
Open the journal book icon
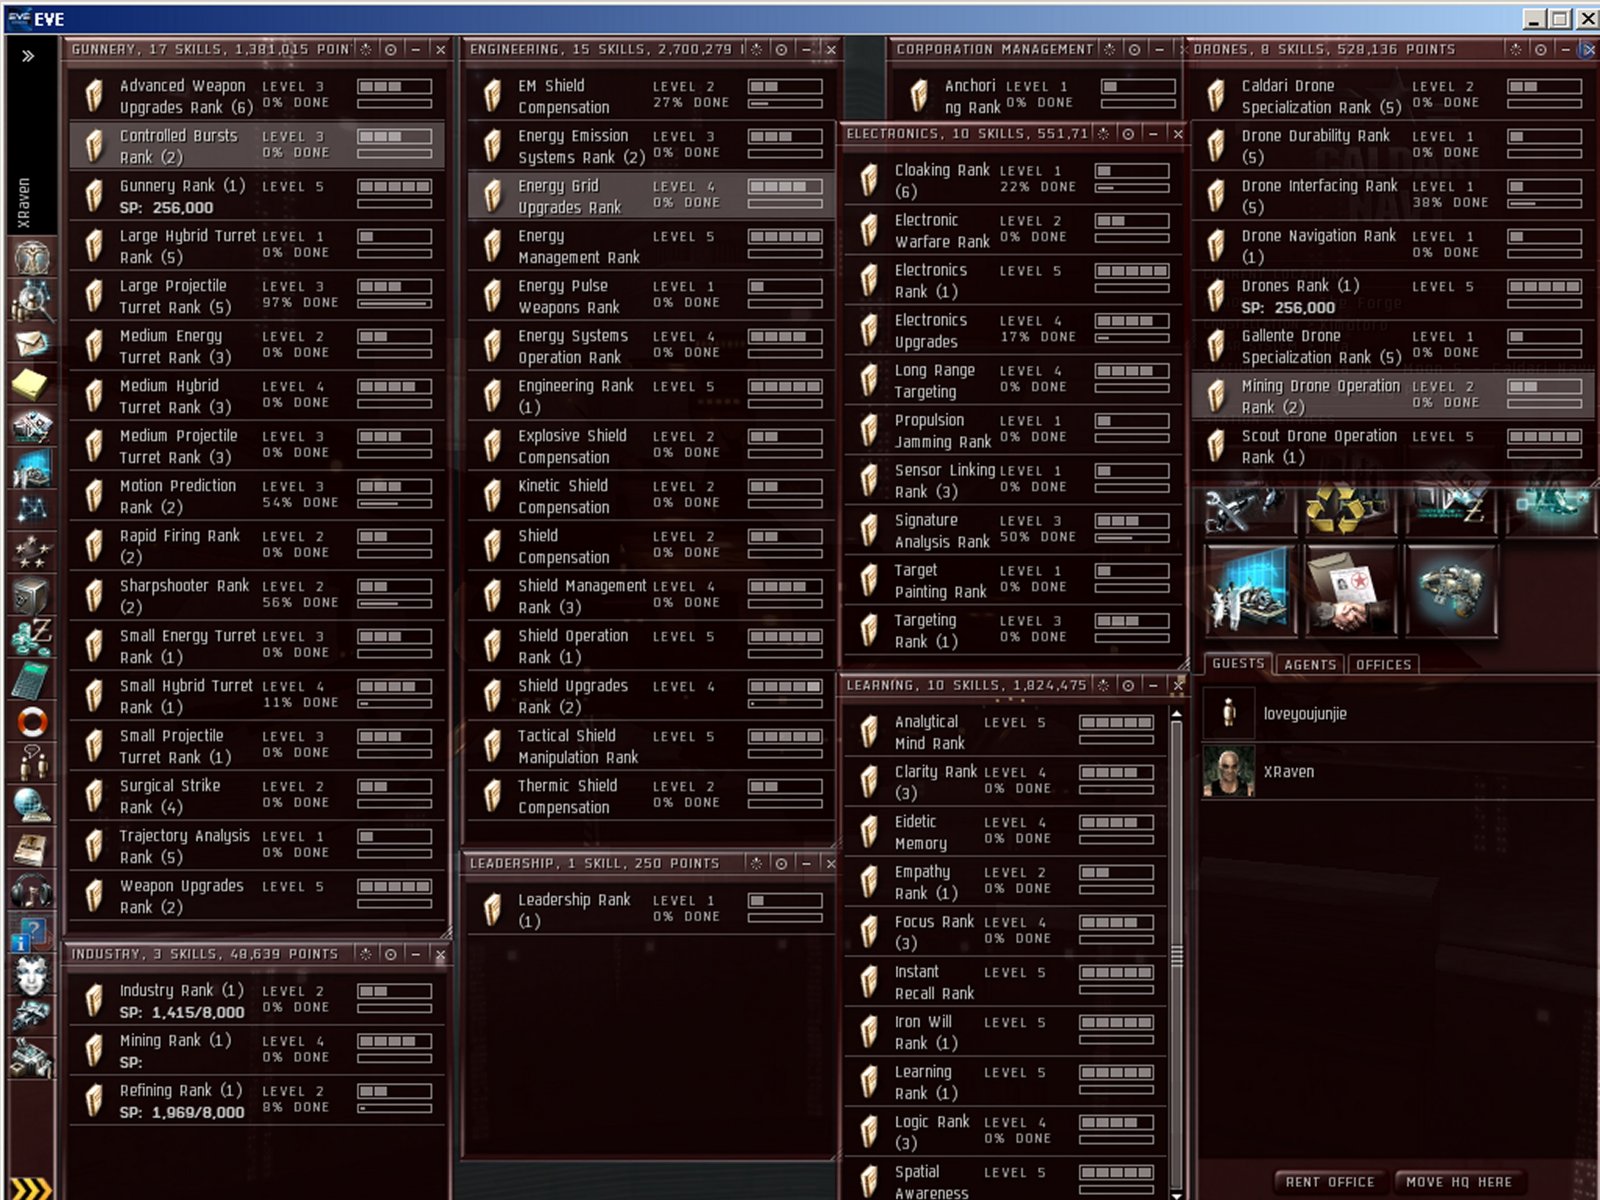pyautogui.click(x=32, y=848)
